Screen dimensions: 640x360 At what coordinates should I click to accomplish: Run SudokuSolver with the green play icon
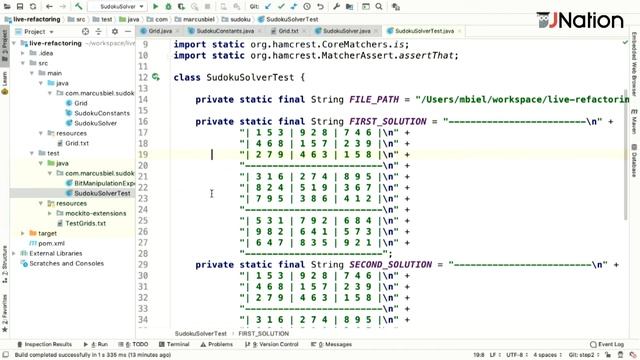(x=155, y=7)
